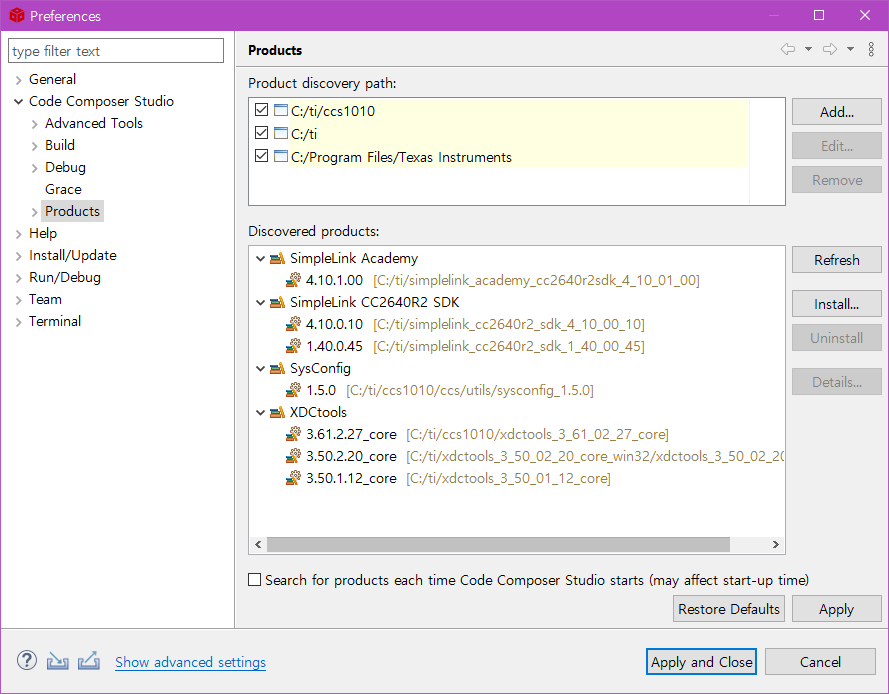The height and width of the screenshot is (694, 889).
Task: Click the Forward navigation arrow icon
Action: [x=830, y=49]
